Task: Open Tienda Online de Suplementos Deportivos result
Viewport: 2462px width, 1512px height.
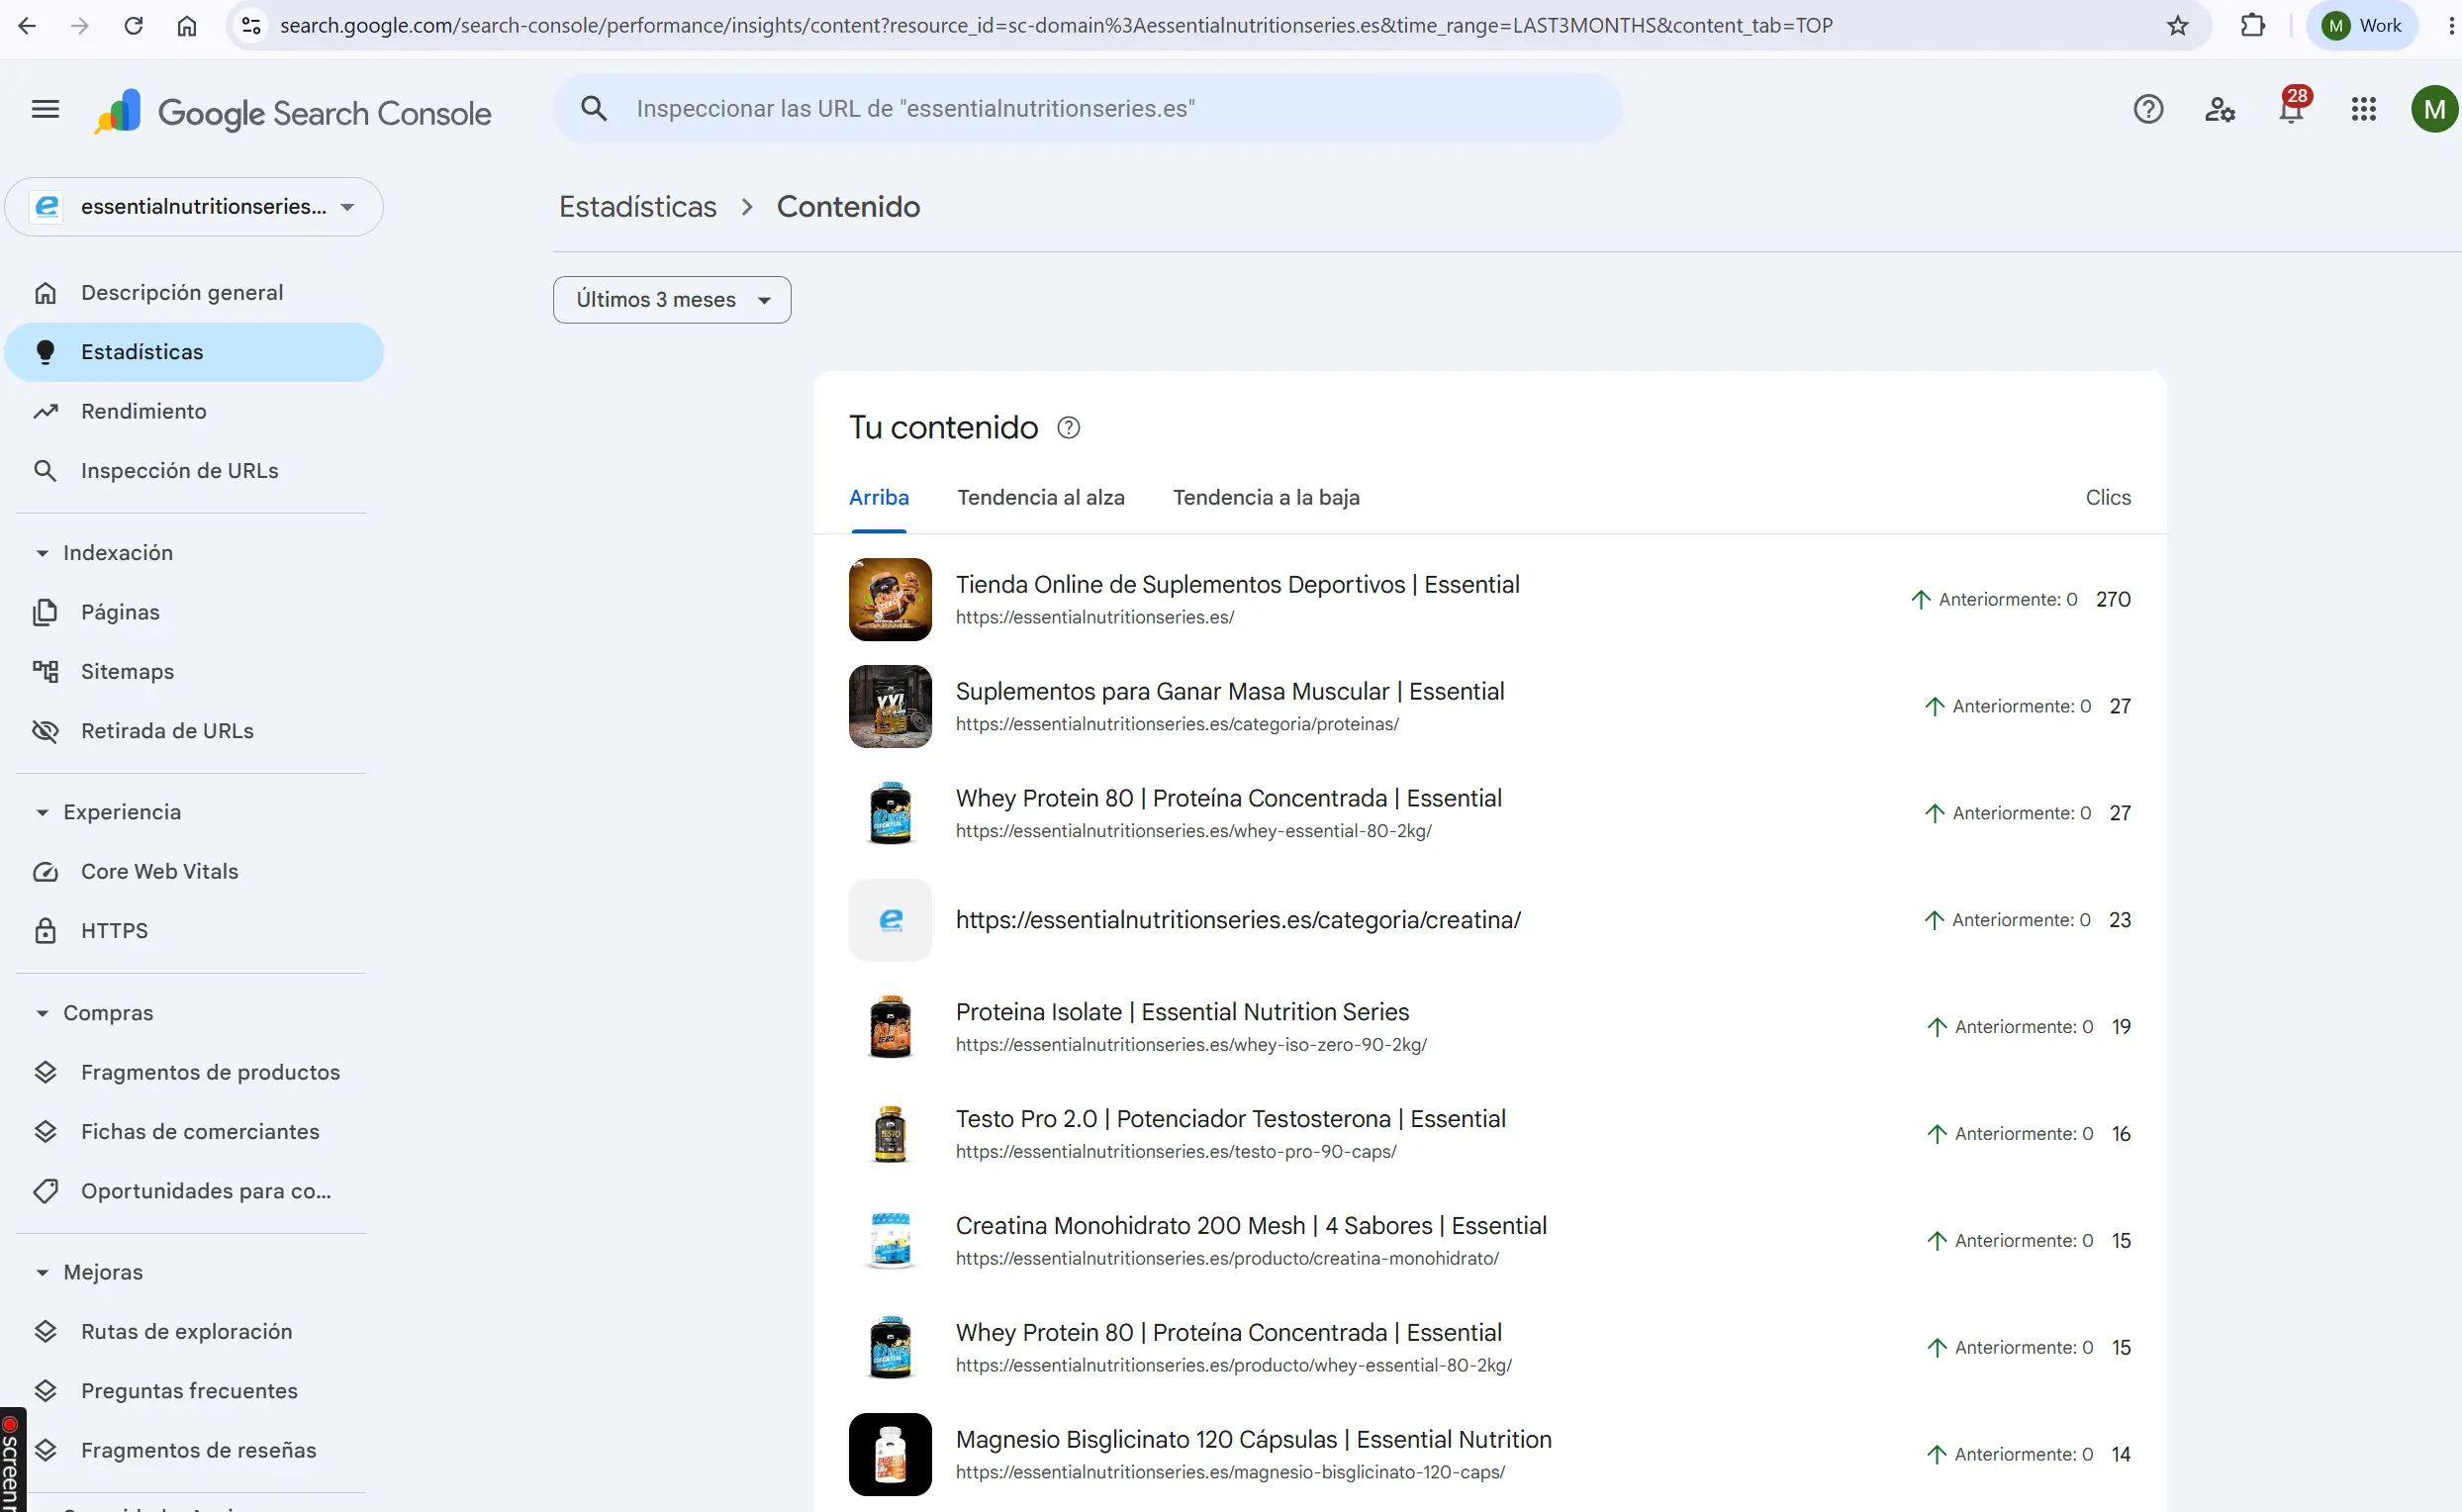Action: click(x=1490, y=599)
